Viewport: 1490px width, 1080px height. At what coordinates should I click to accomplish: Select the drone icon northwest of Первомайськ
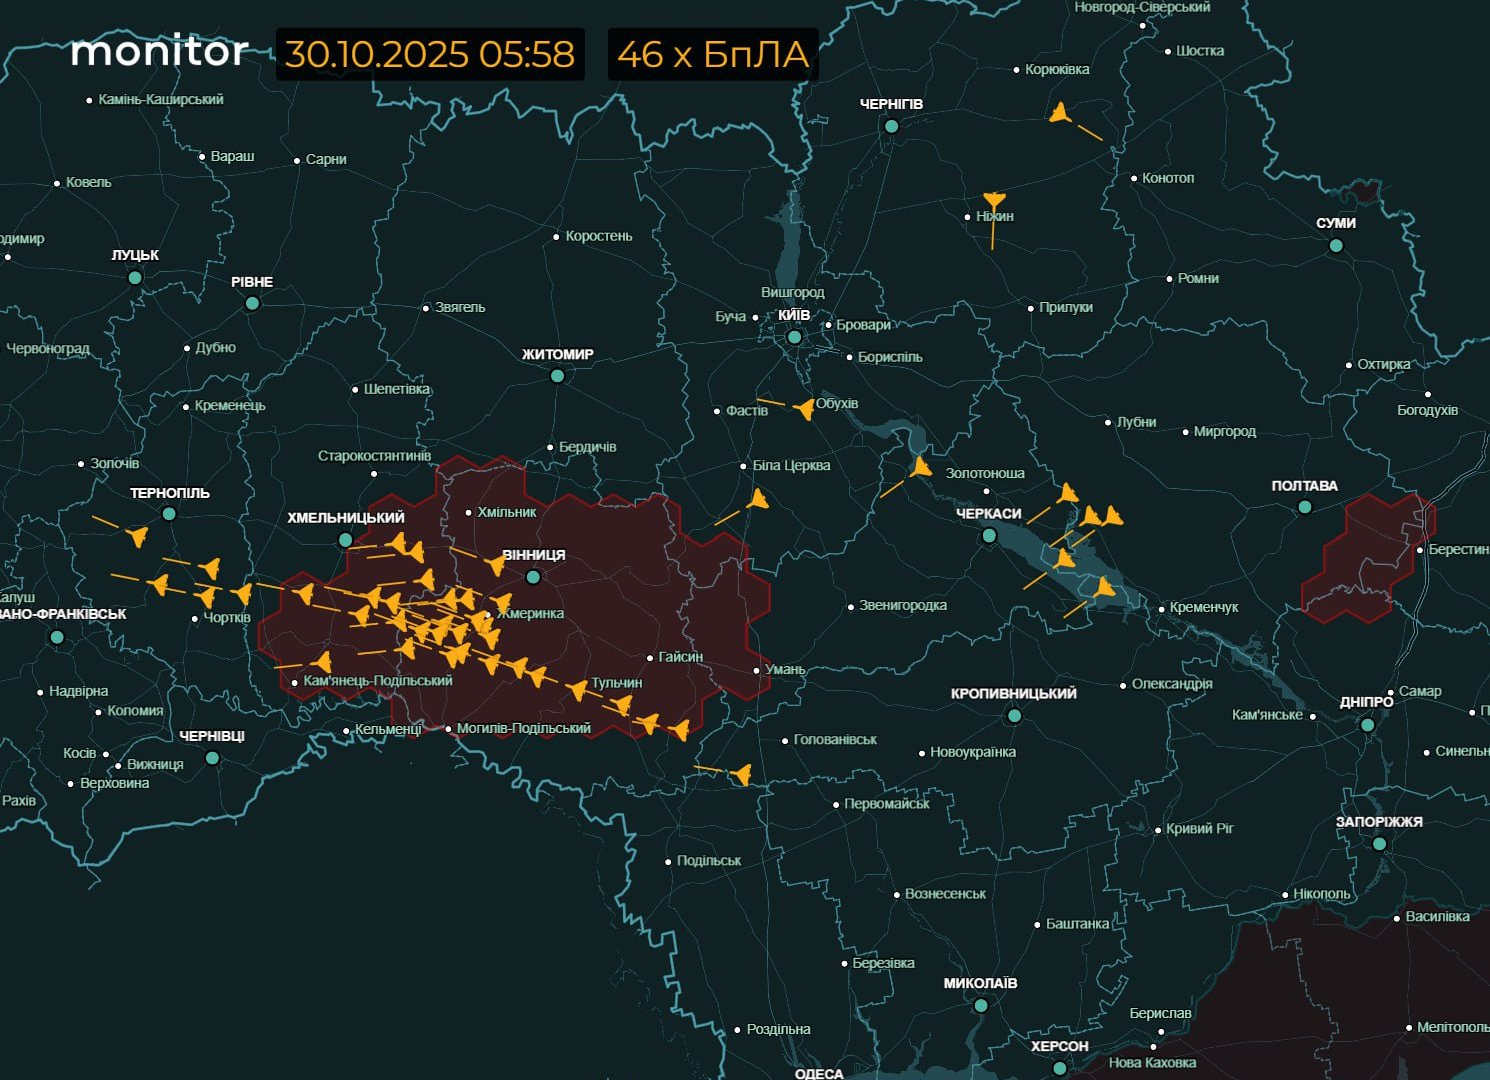(741, 774)
